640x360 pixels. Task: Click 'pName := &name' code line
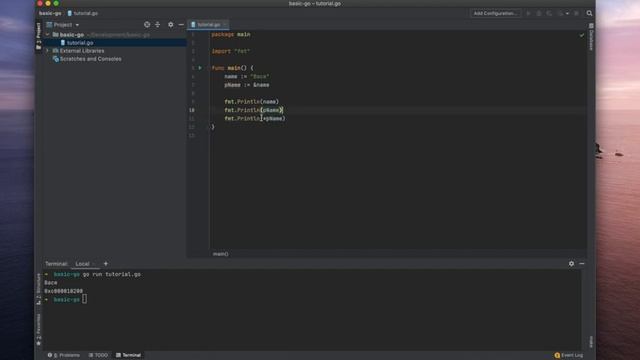[x=247, y=85]
